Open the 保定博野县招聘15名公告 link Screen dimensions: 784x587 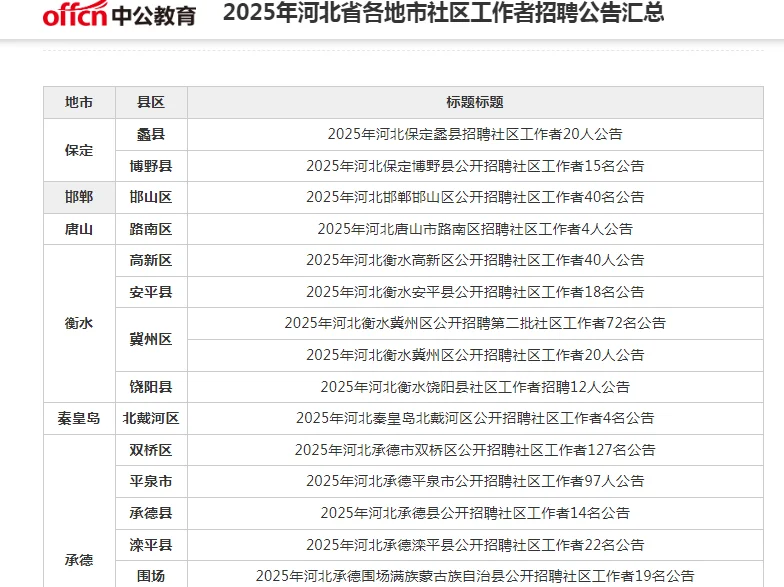click(475, 166)
